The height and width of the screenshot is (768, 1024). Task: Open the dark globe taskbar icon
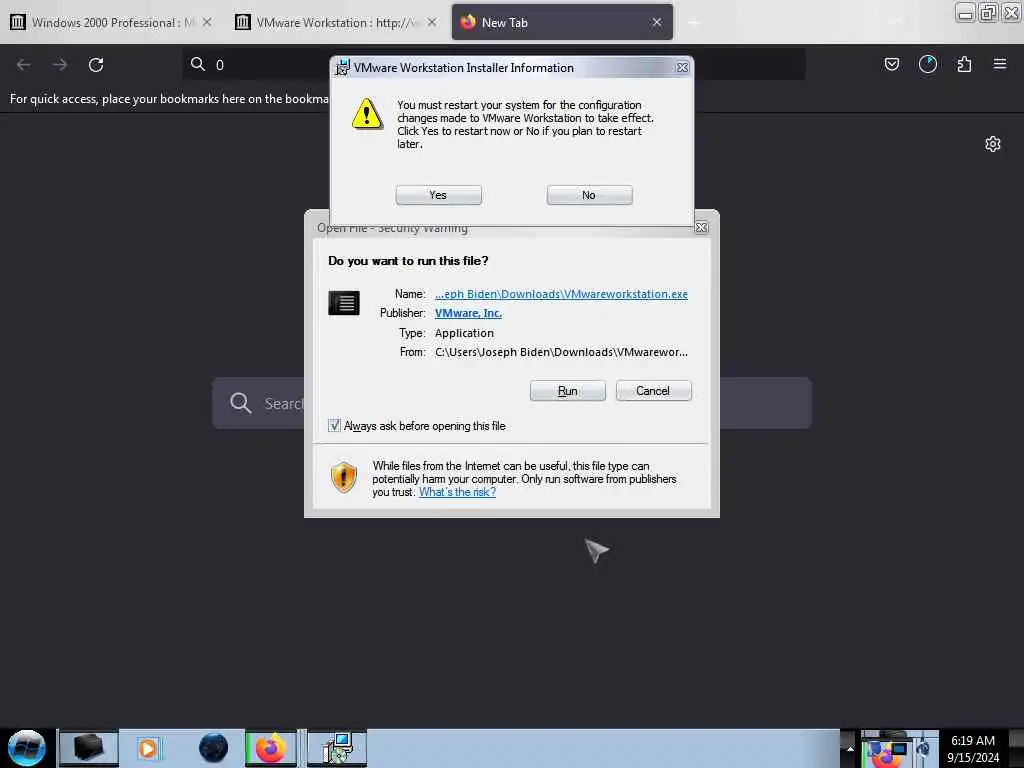click(x=213, y=748)
